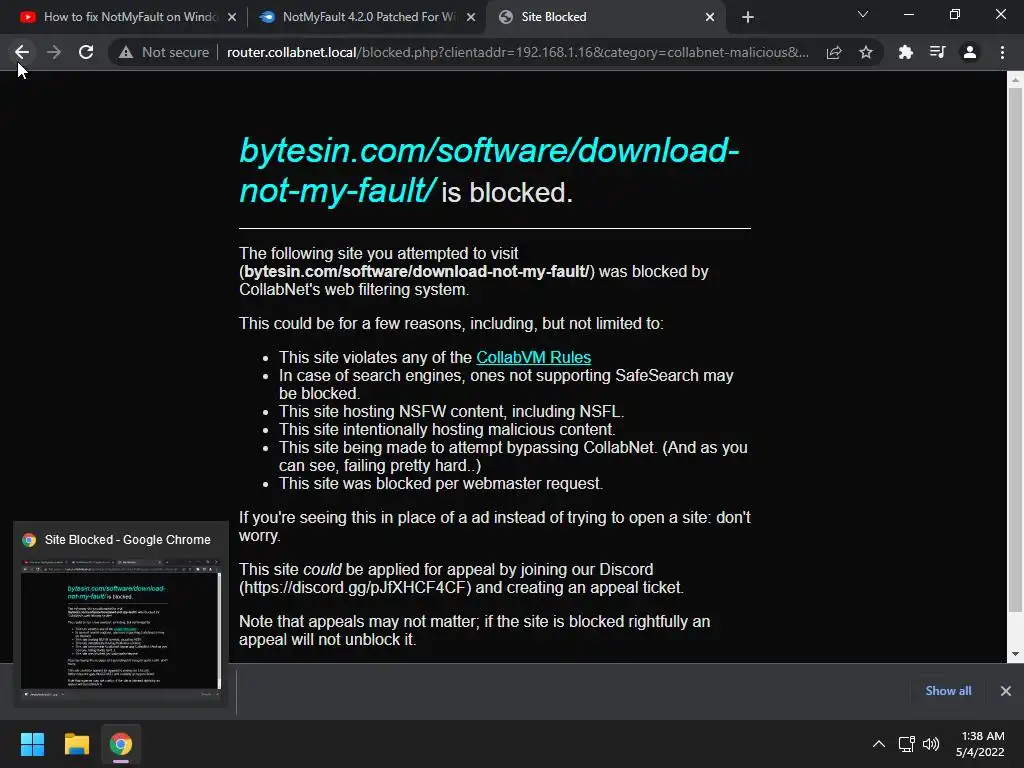Click the address bar URL
This screenshot has height=768, width=1024.
[517, 52]
